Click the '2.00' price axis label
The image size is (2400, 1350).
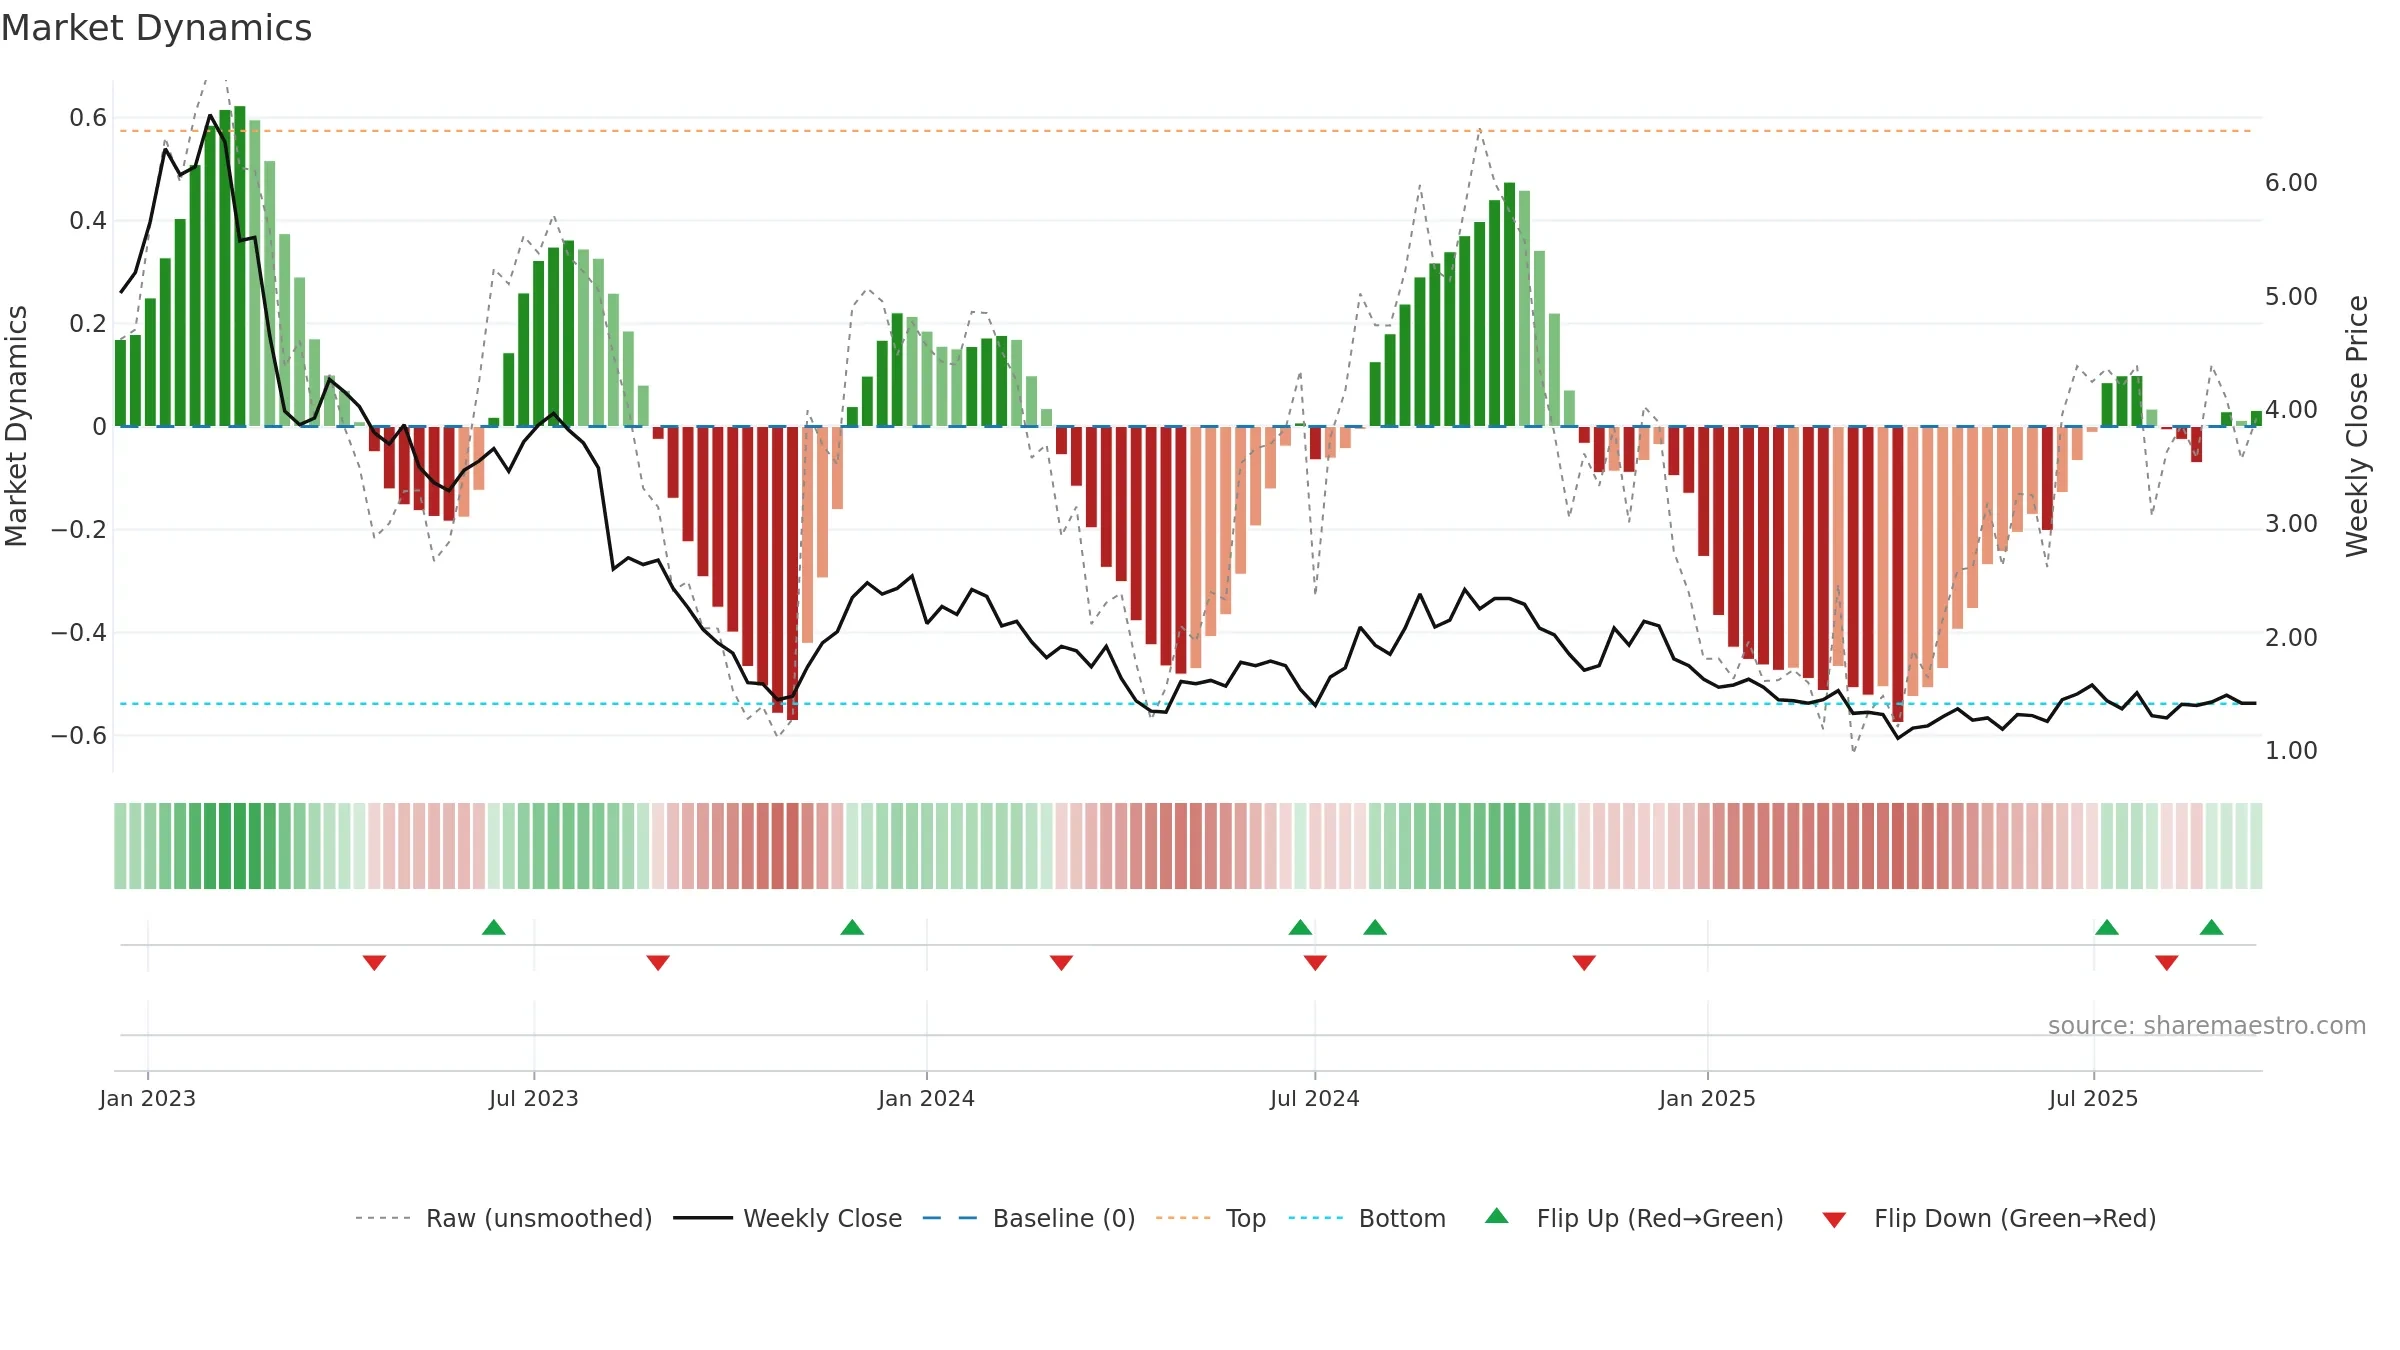click(x=2291, y=638)
